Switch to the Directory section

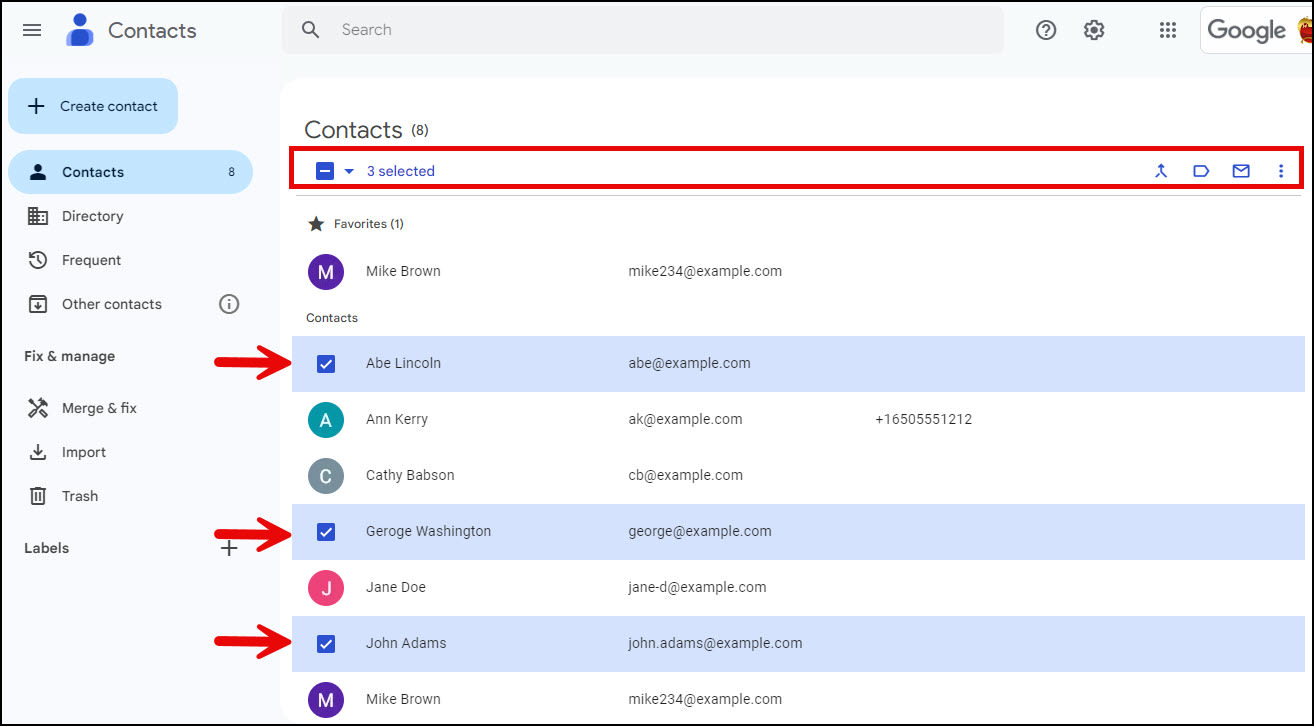[93, 216]
